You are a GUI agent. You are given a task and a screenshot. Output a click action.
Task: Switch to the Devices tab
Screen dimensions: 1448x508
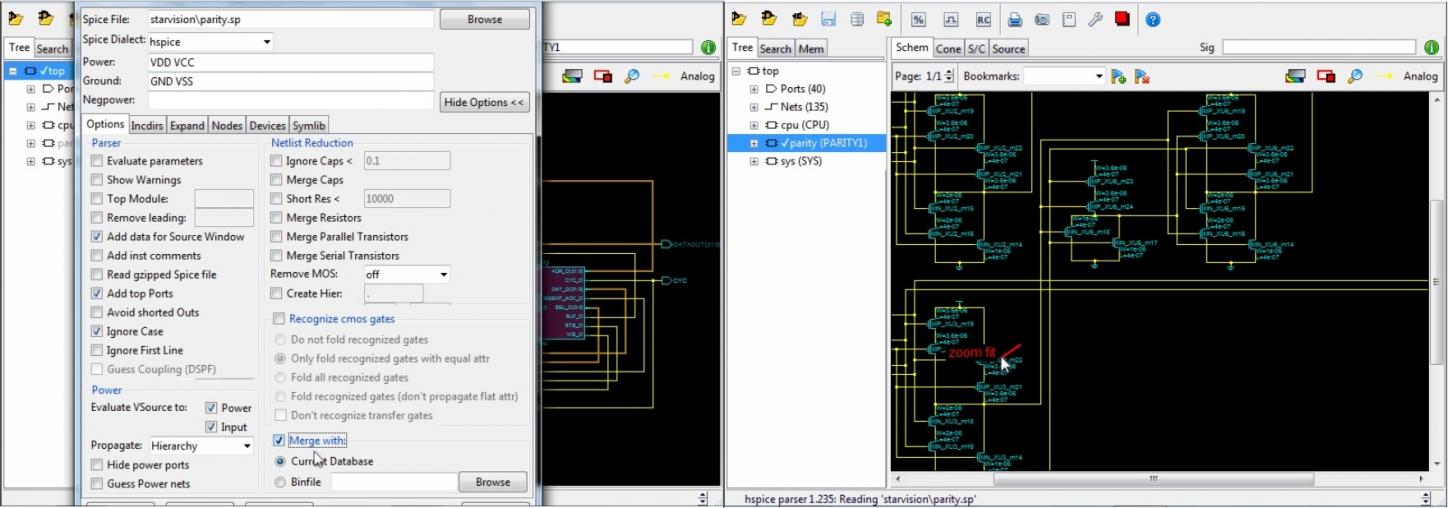point(267,125)
